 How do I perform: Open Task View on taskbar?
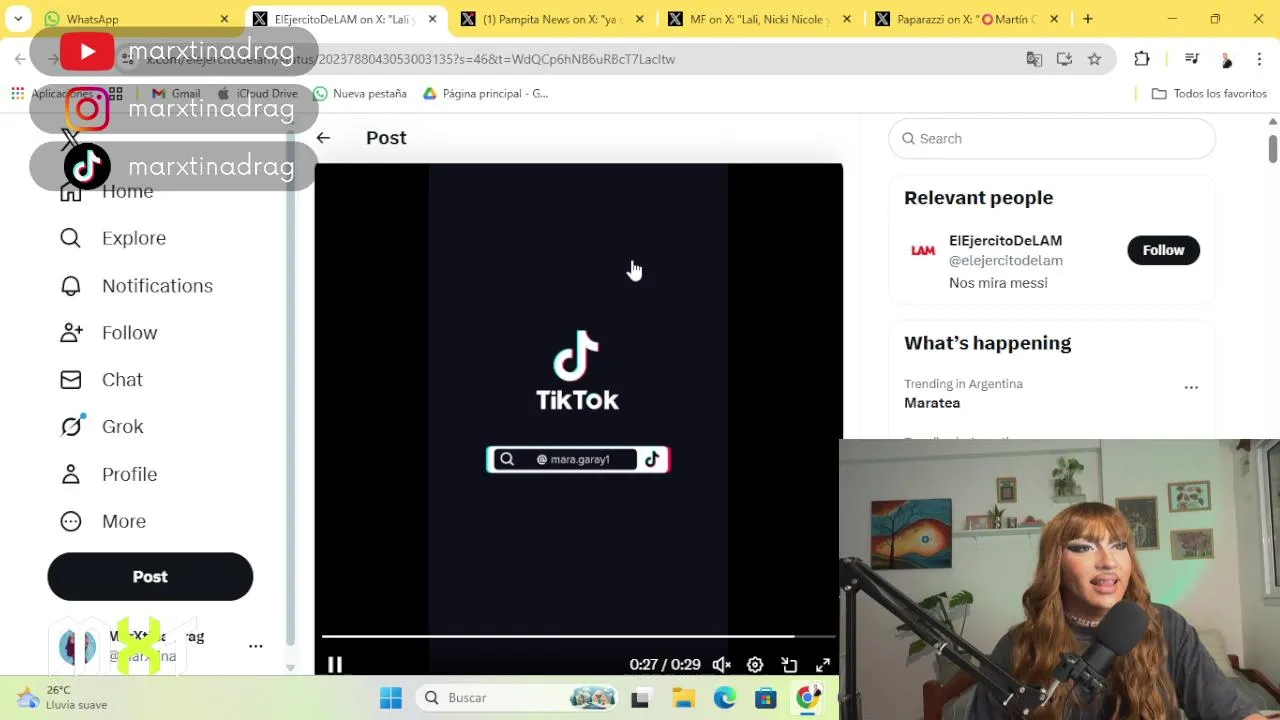pos(640,698)
